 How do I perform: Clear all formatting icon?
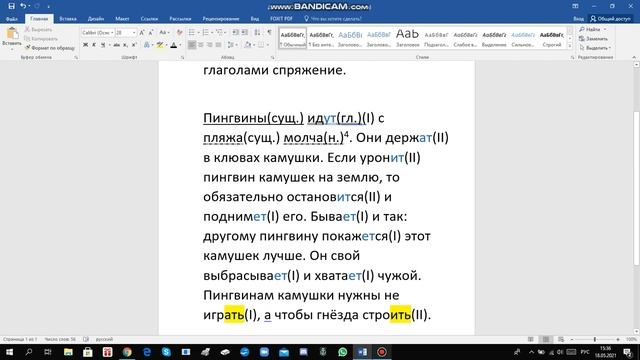pyautogui.click(x=179, y=33)
